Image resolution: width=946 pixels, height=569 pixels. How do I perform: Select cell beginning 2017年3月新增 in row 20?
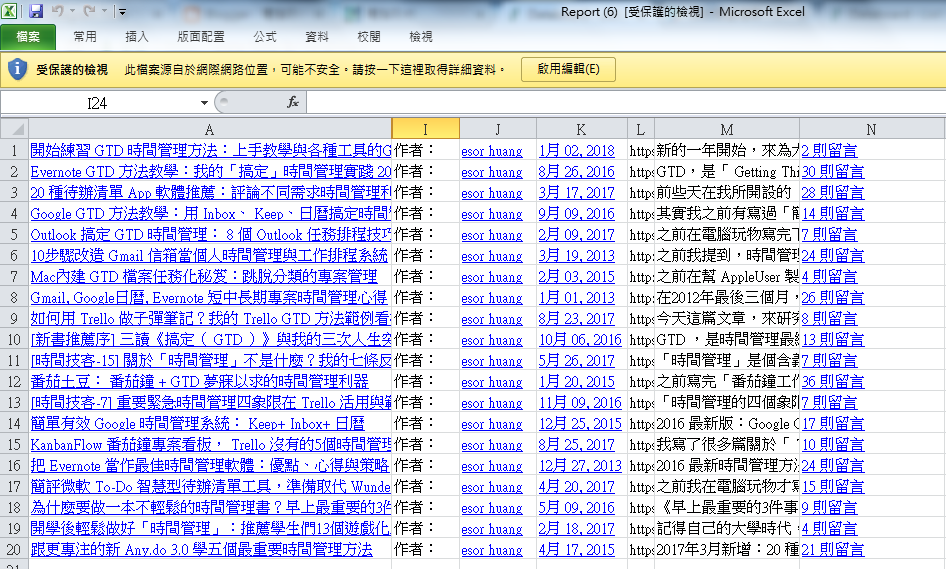727,550
